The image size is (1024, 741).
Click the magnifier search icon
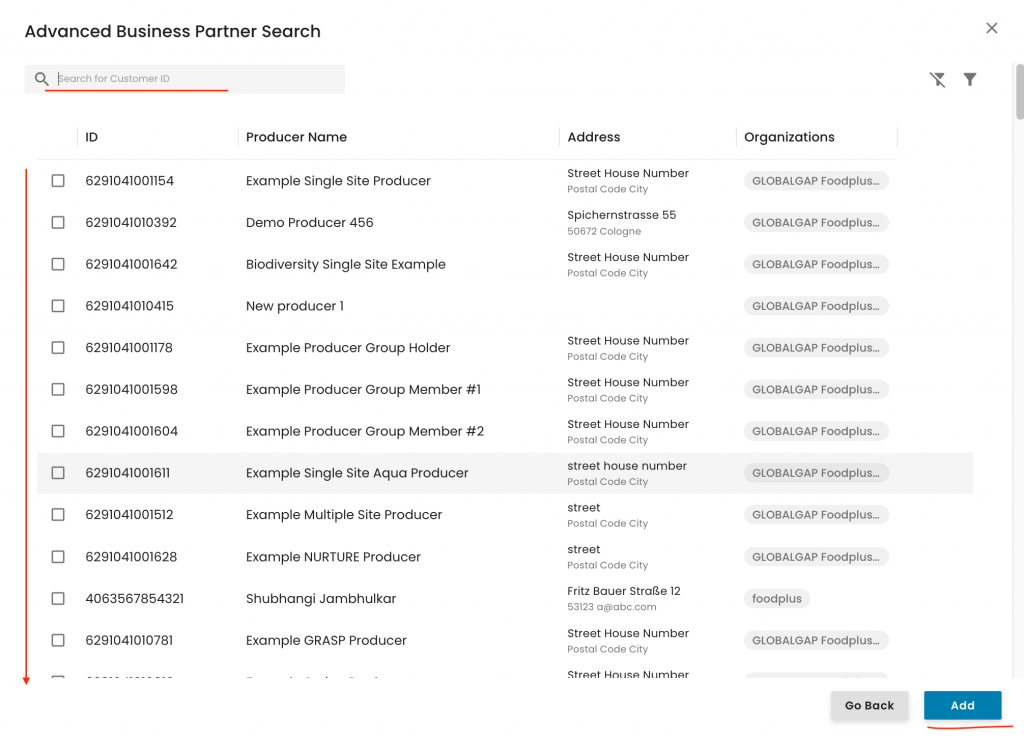click(41, 79)
